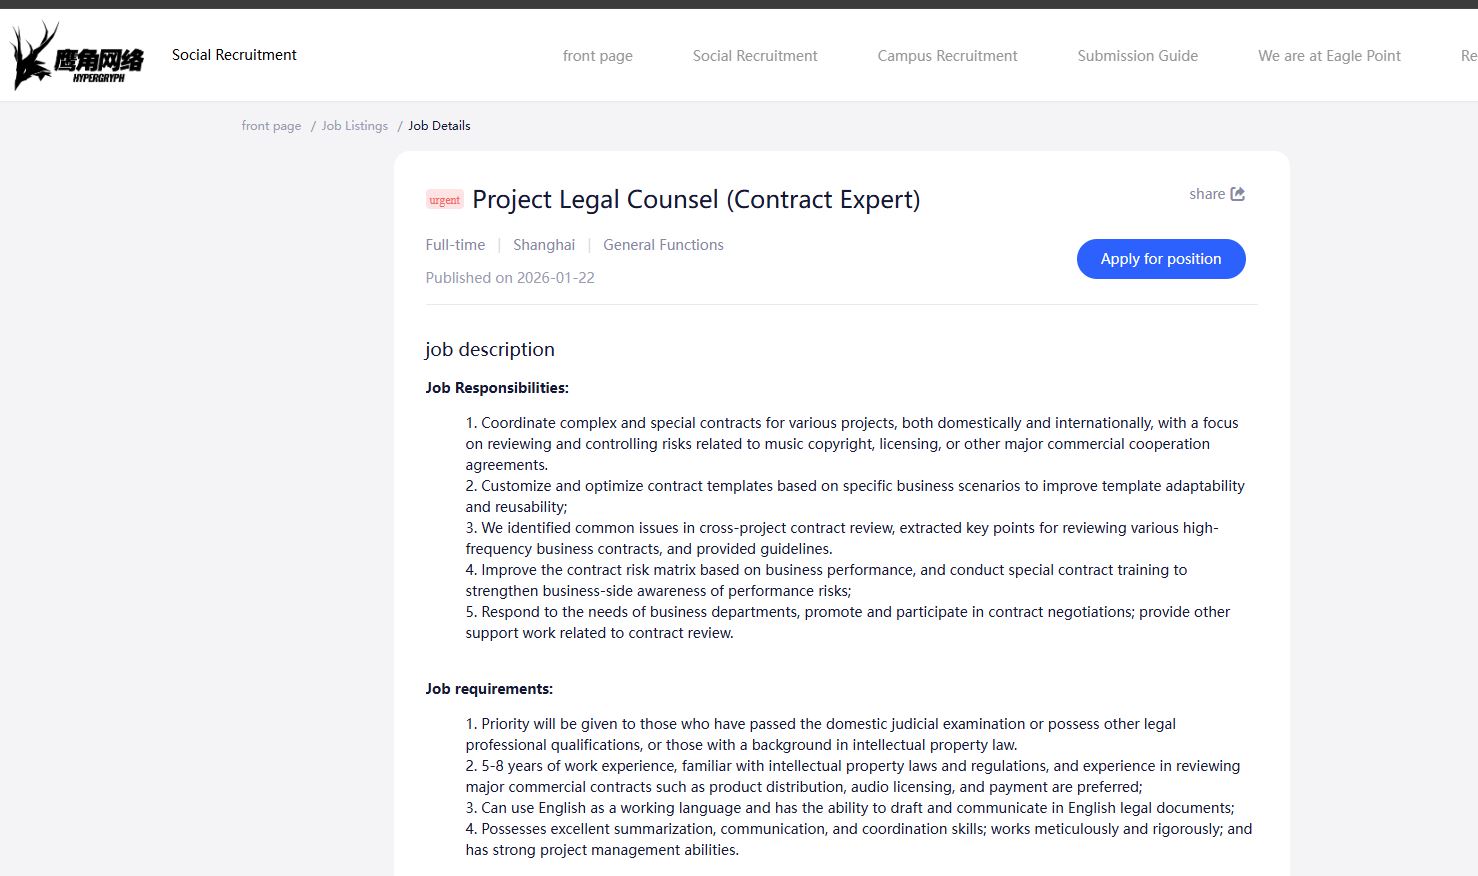Click the share icon
The width and height of the screenshot is (1478, 876).
1238,194
